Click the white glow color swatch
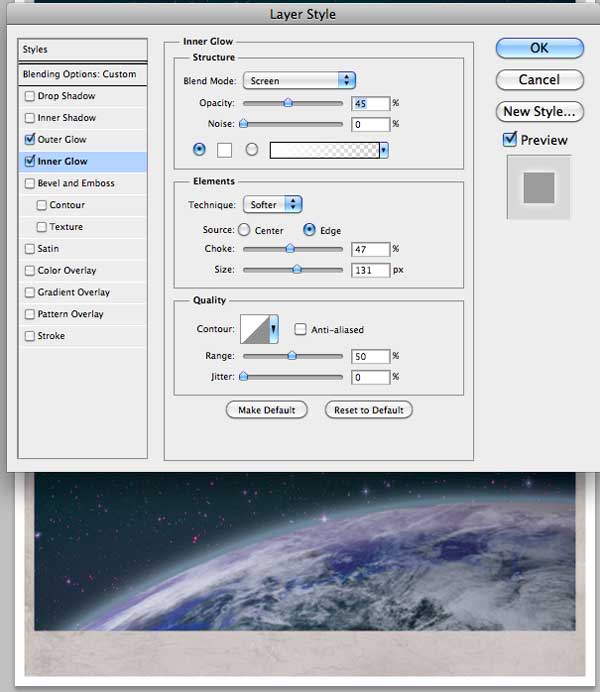This screenshot has height=692, width=600. (224, 150)
